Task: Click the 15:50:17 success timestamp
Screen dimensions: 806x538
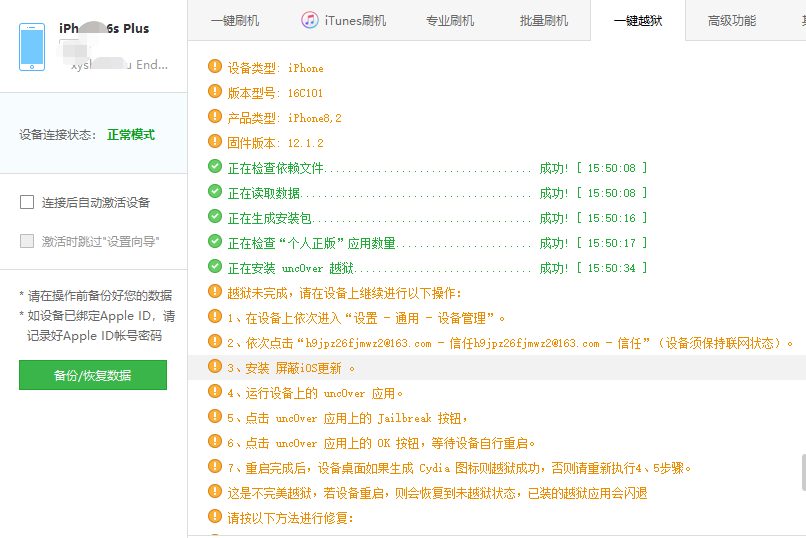Action: 611,243
